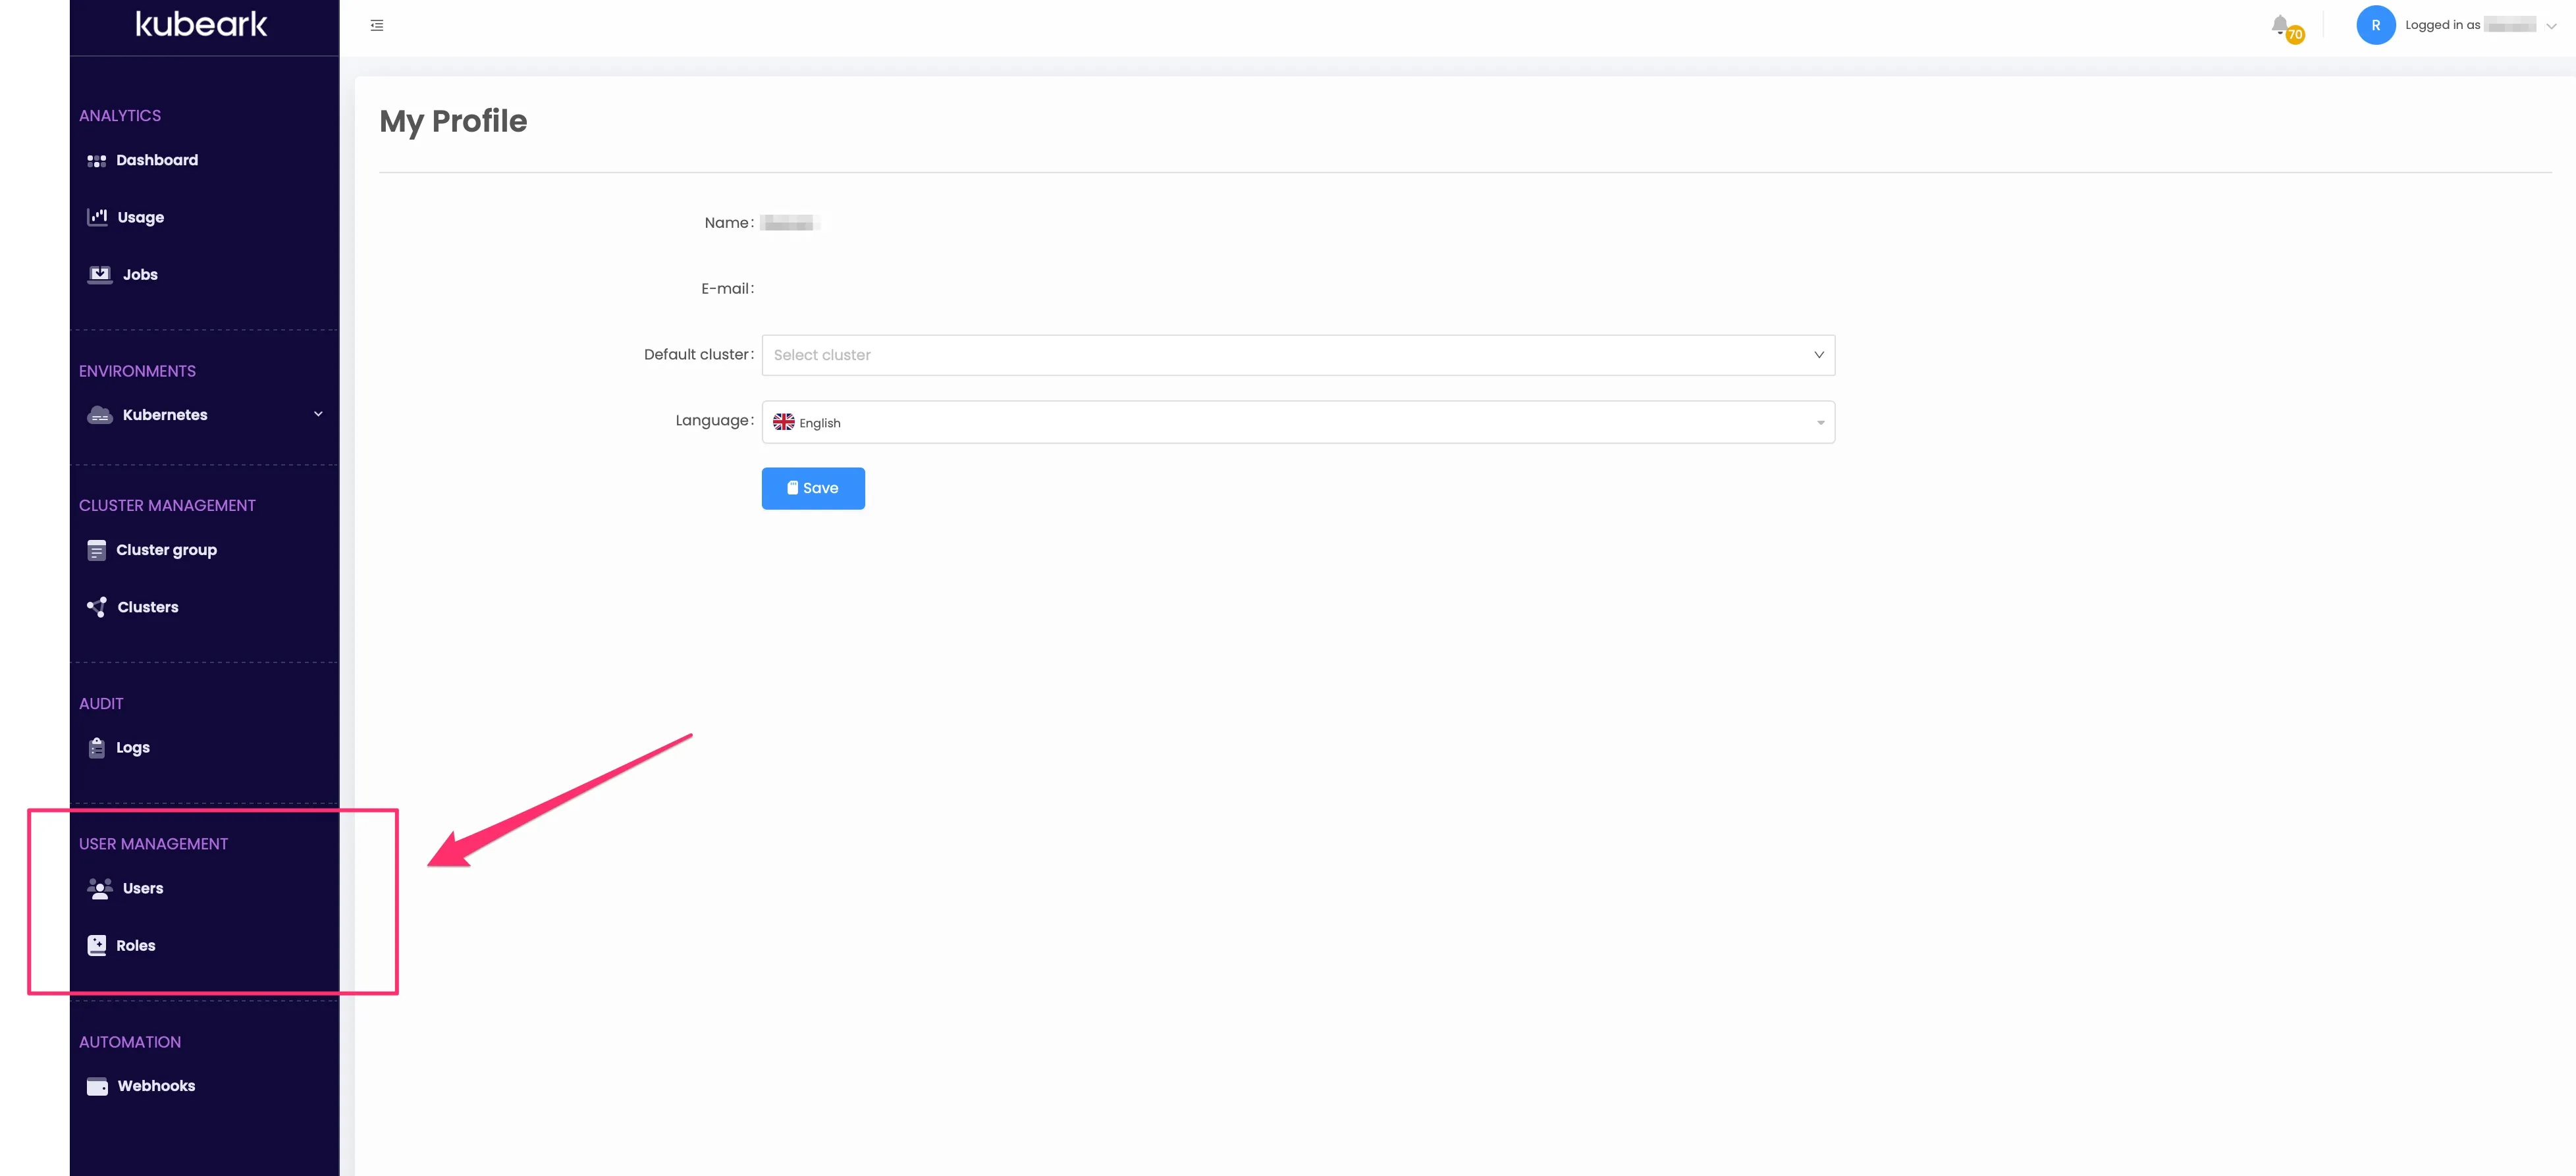Expand the Kubernetes submenu chevron
The image size is (2576, 1176).
318,414
